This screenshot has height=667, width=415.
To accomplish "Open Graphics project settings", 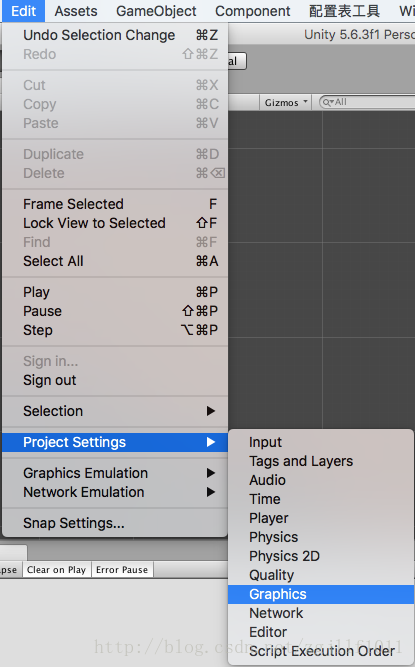I will tap(321, 594).
